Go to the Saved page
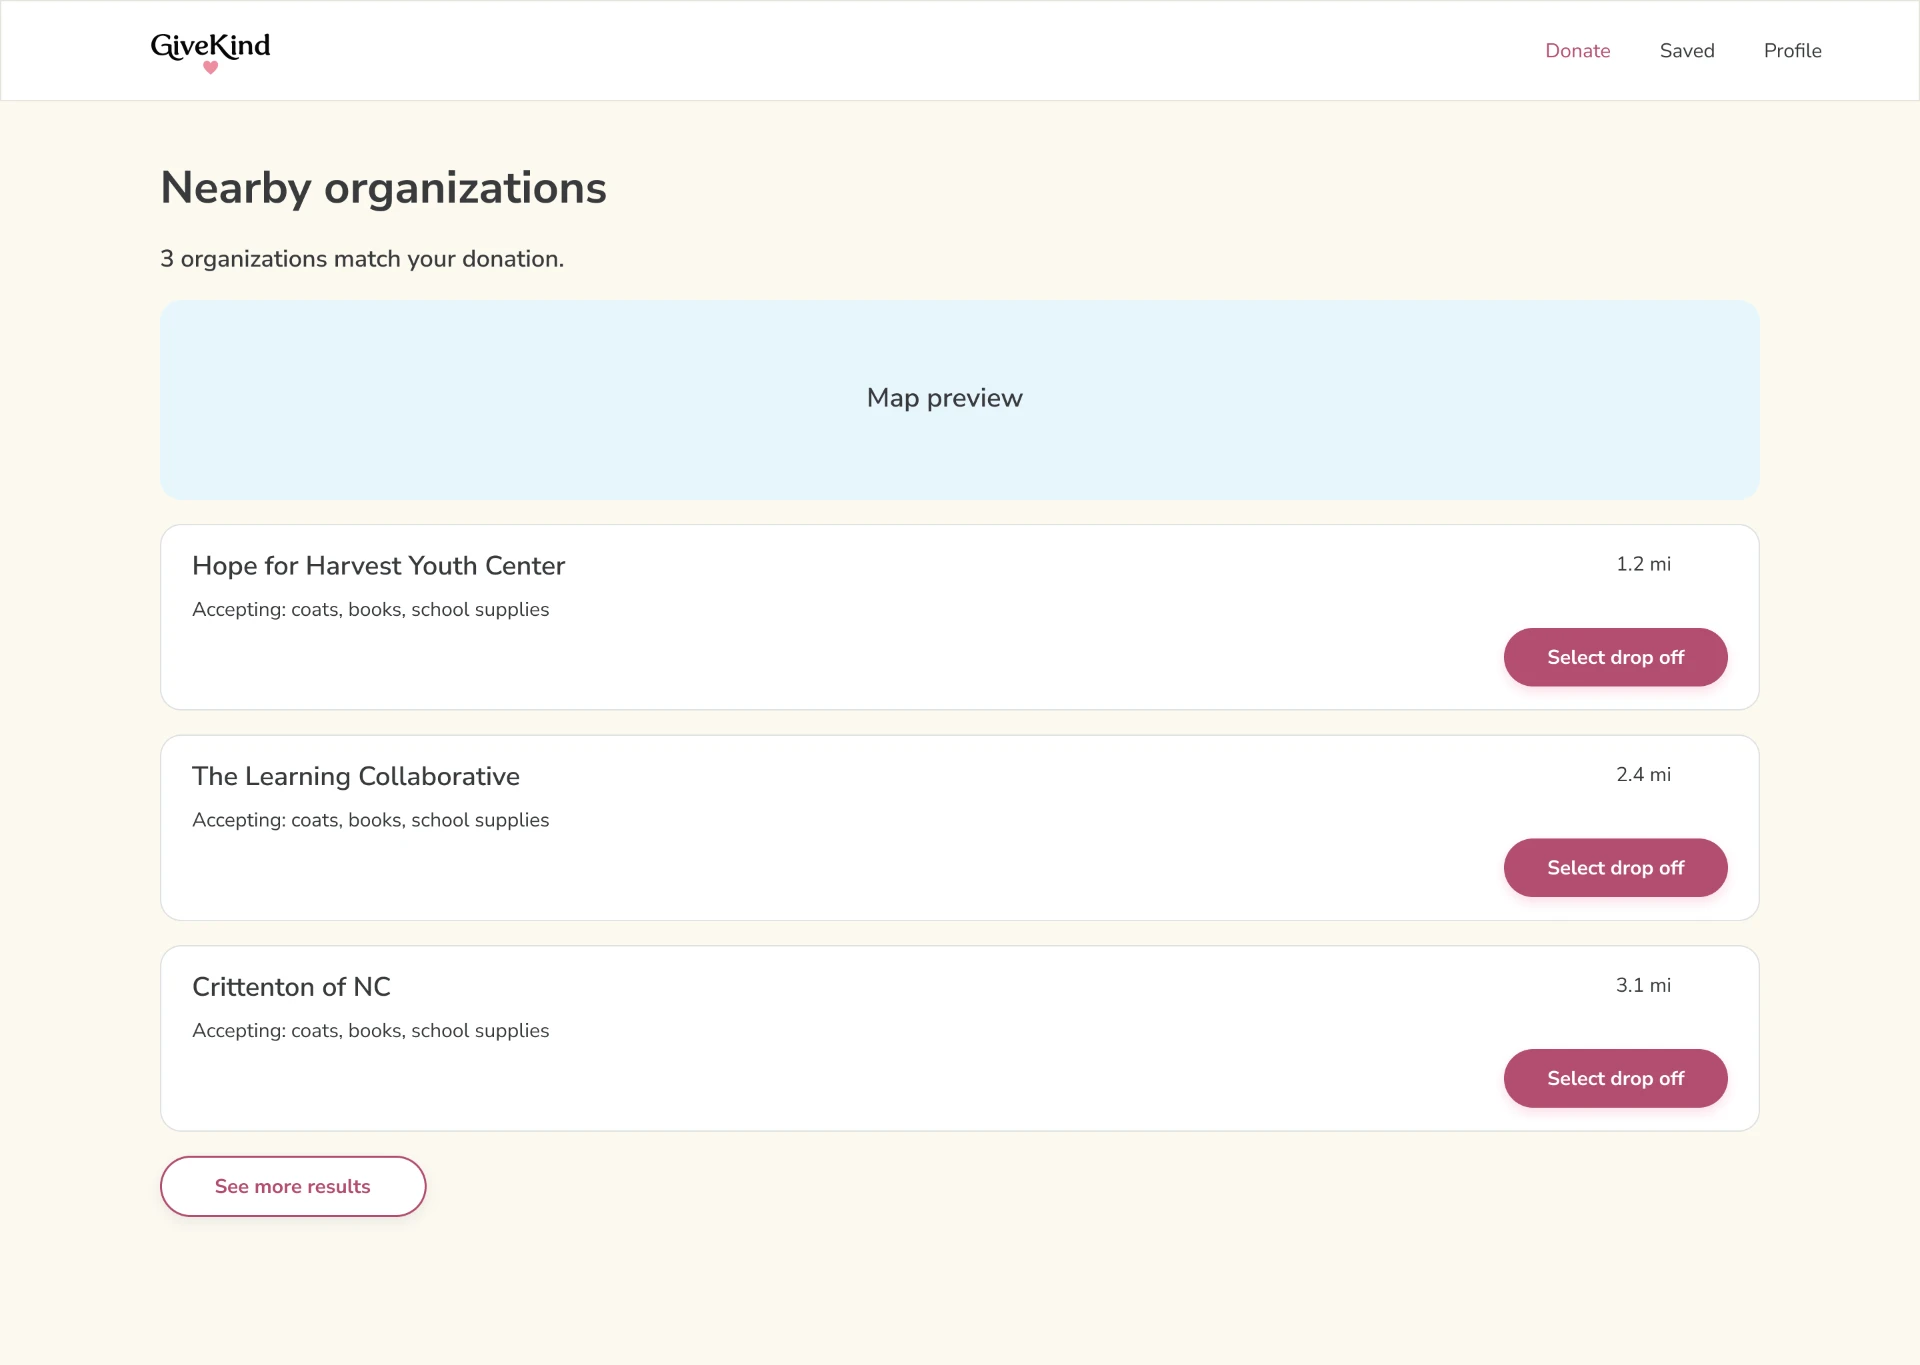 coord(1687,51)
